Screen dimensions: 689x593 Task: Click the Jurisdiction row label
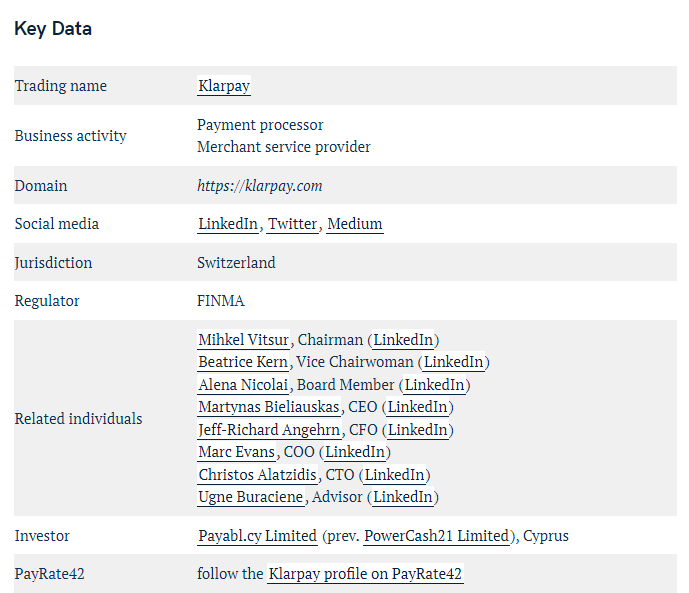pos(53,263)
